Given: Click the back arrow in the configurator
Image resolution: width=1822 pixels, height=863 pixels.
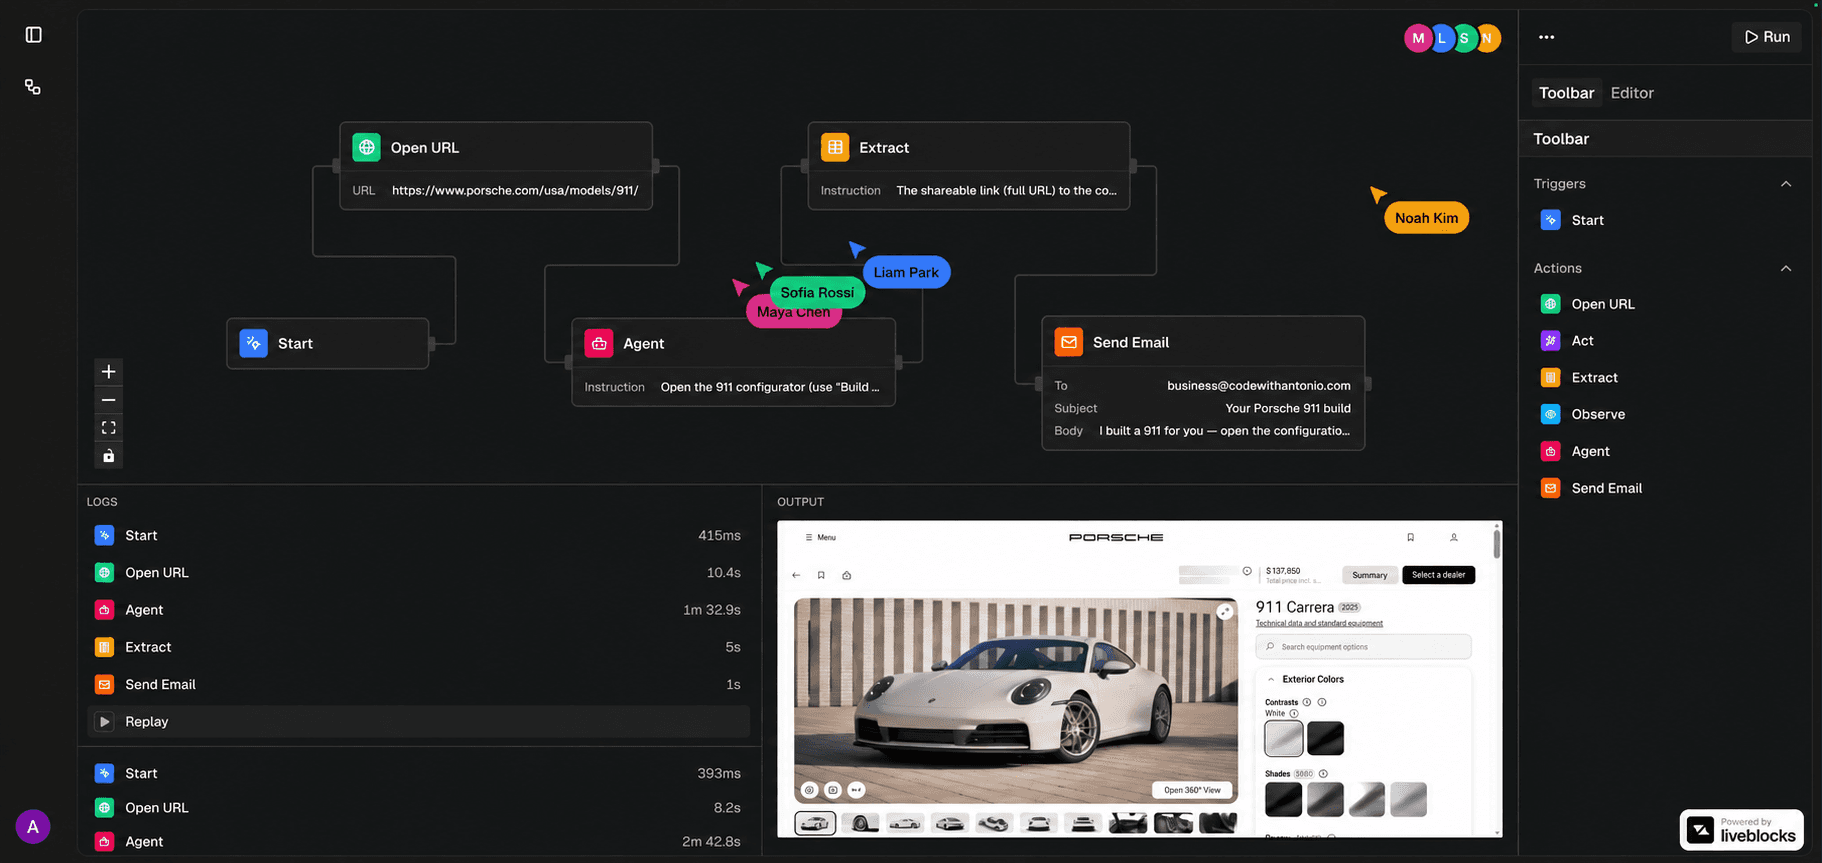Looking at the screenshot, I should click(x=796, y=575).
